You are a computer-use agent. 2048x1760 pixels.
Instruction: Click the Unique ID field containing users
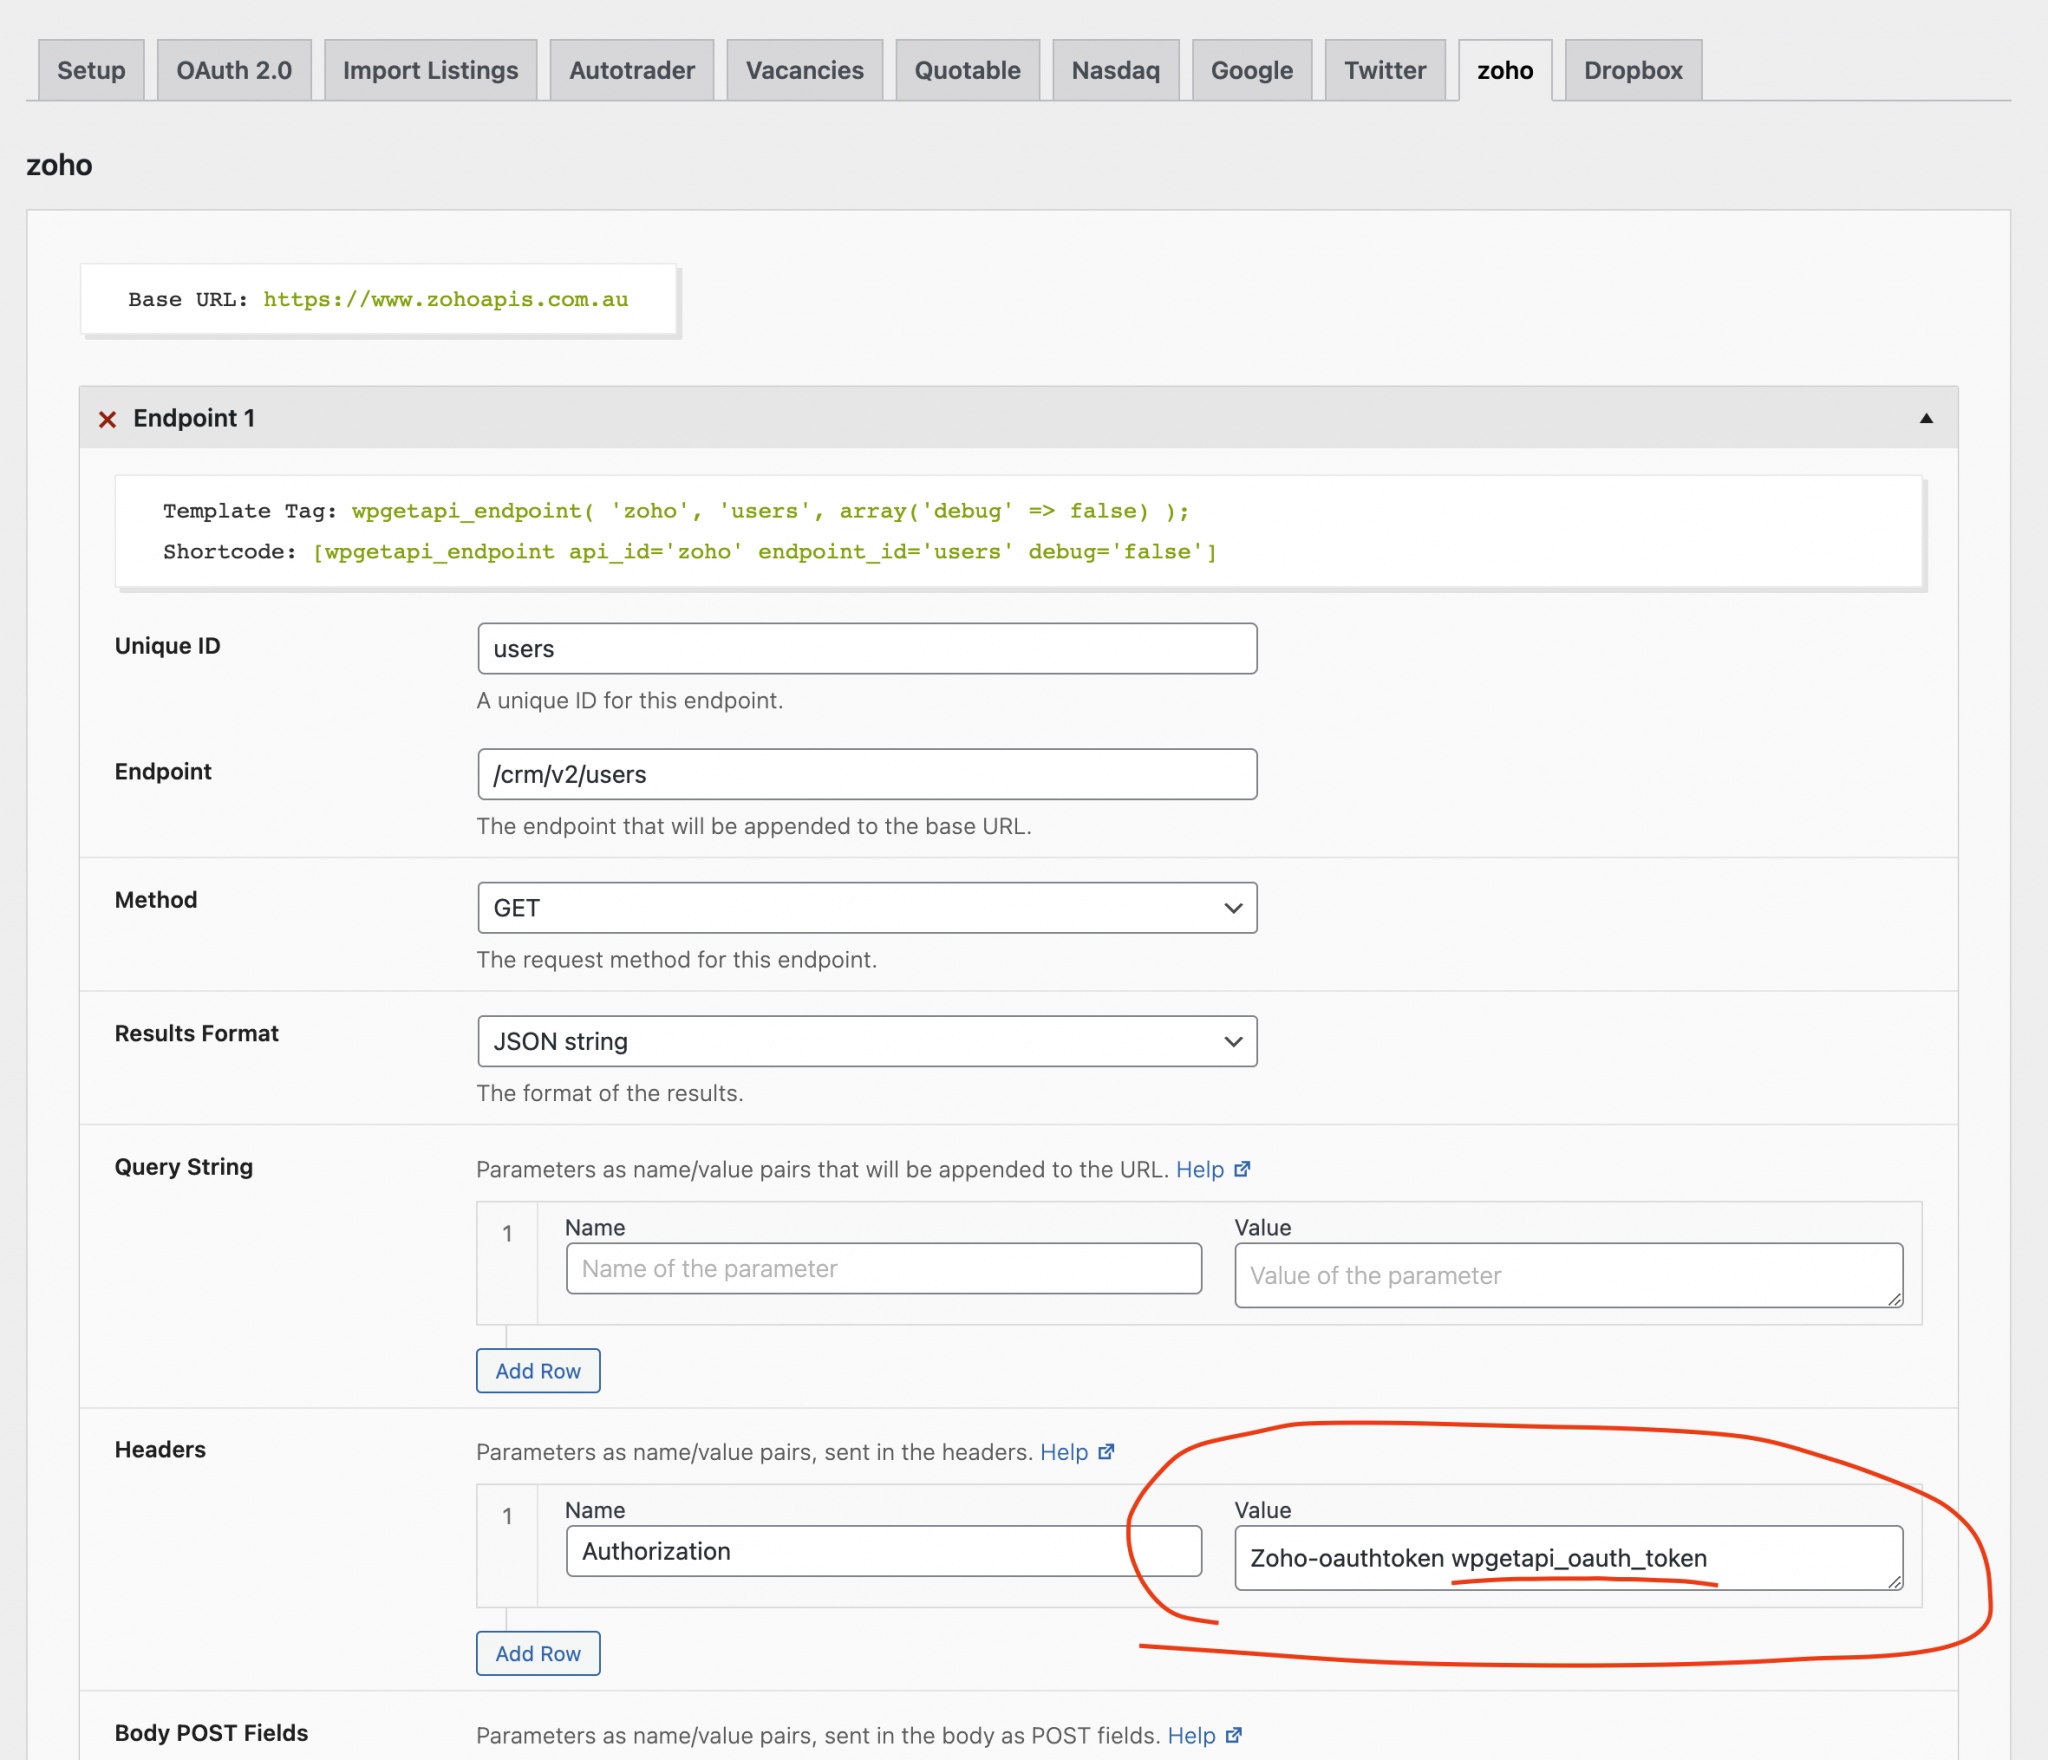[866, 648]
